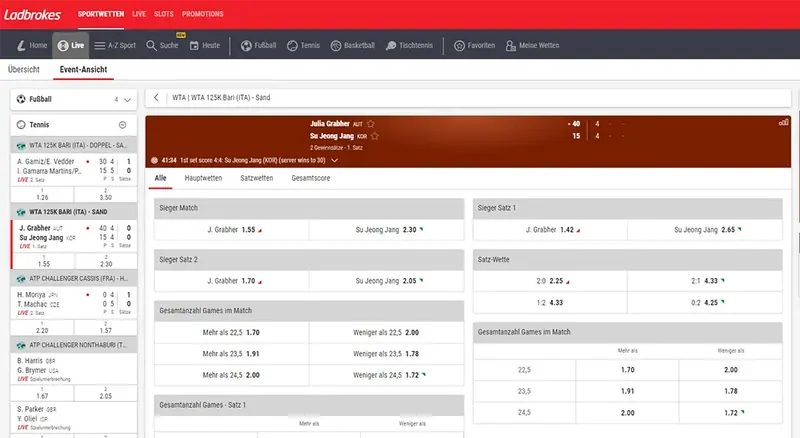Open Favoriten star icon
This screenshot has width=800, height=438.
(459, 45)
